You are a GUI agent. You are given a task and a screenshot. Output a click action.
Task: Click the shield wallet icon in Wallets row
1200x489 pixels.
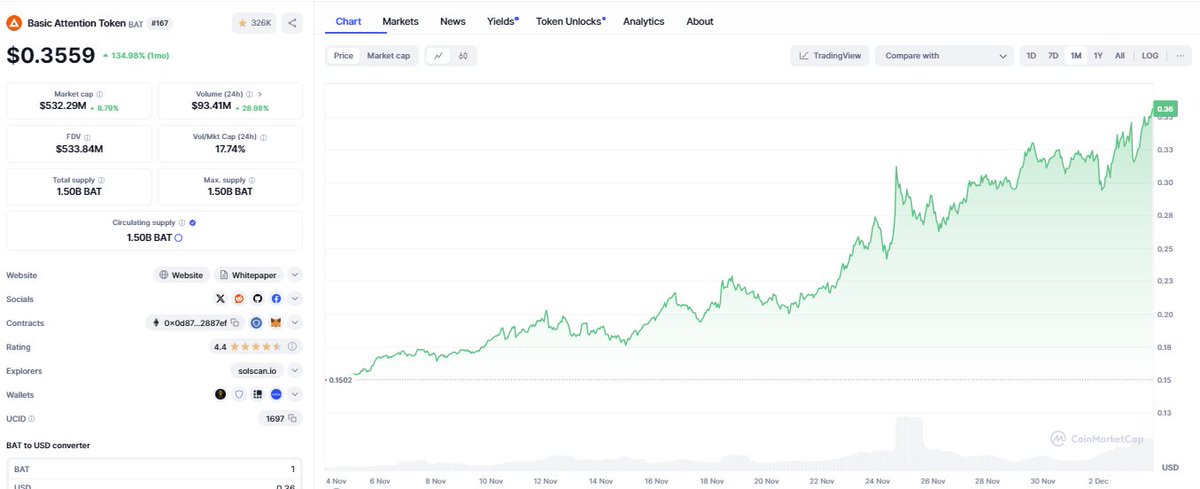pos(239,395)
